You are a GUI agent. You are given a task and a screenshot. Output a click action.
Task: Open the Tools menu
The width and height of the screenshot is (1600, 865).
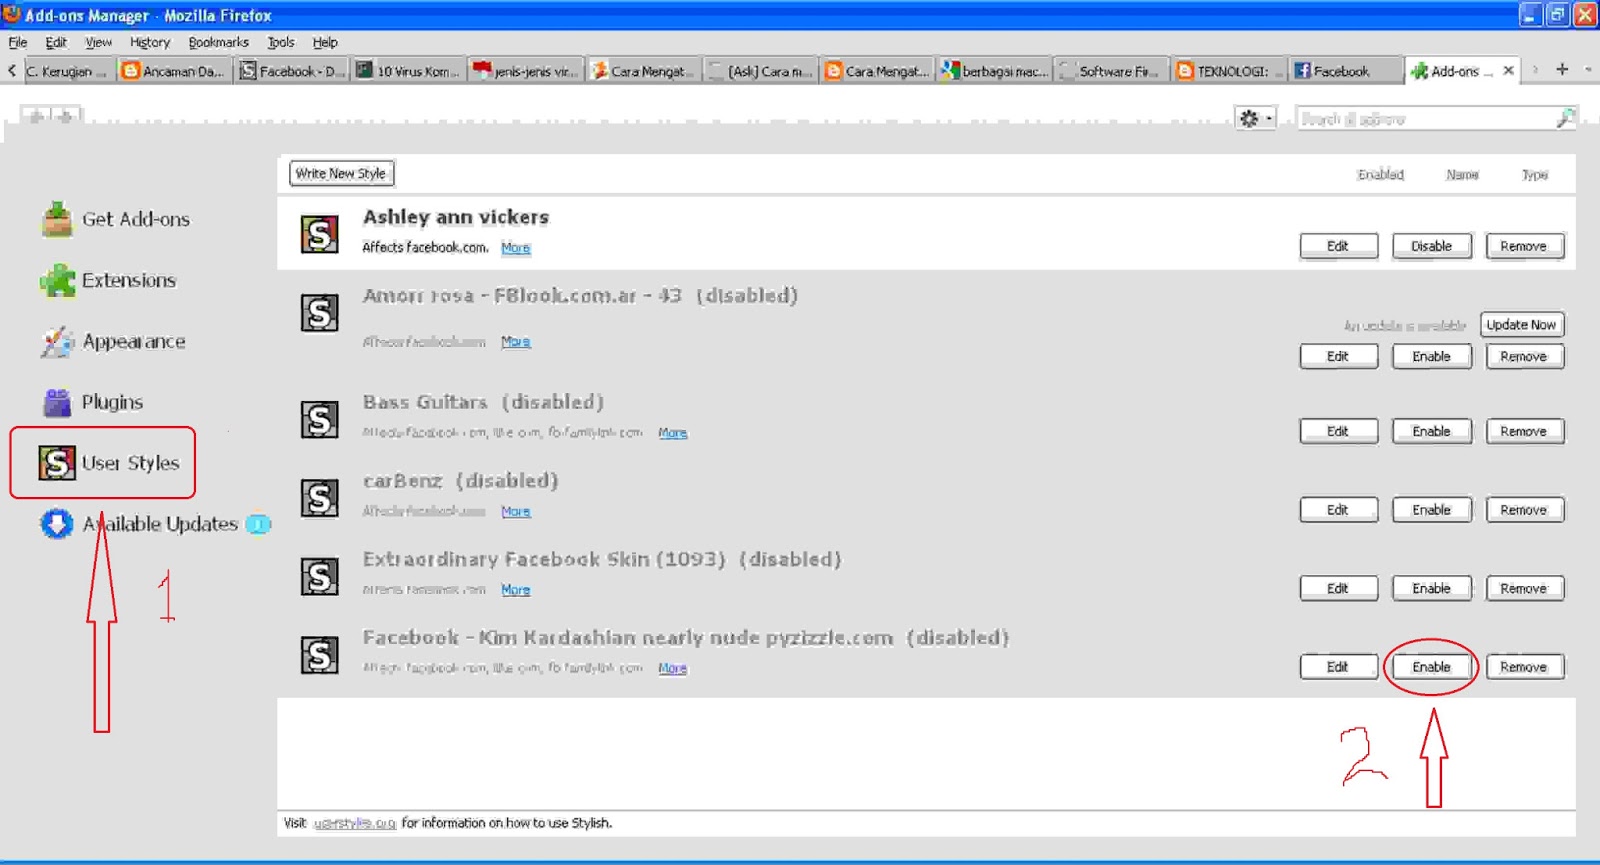[281, 42]
